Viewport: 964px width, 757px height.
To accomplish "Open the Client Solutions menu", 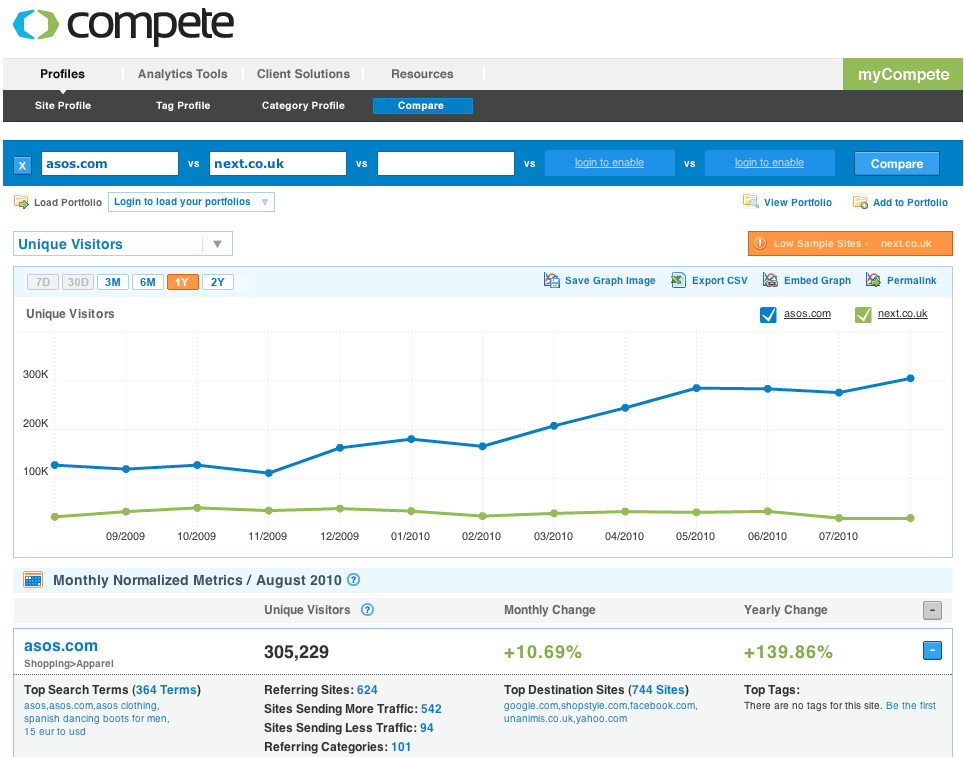I will point(303,74).
